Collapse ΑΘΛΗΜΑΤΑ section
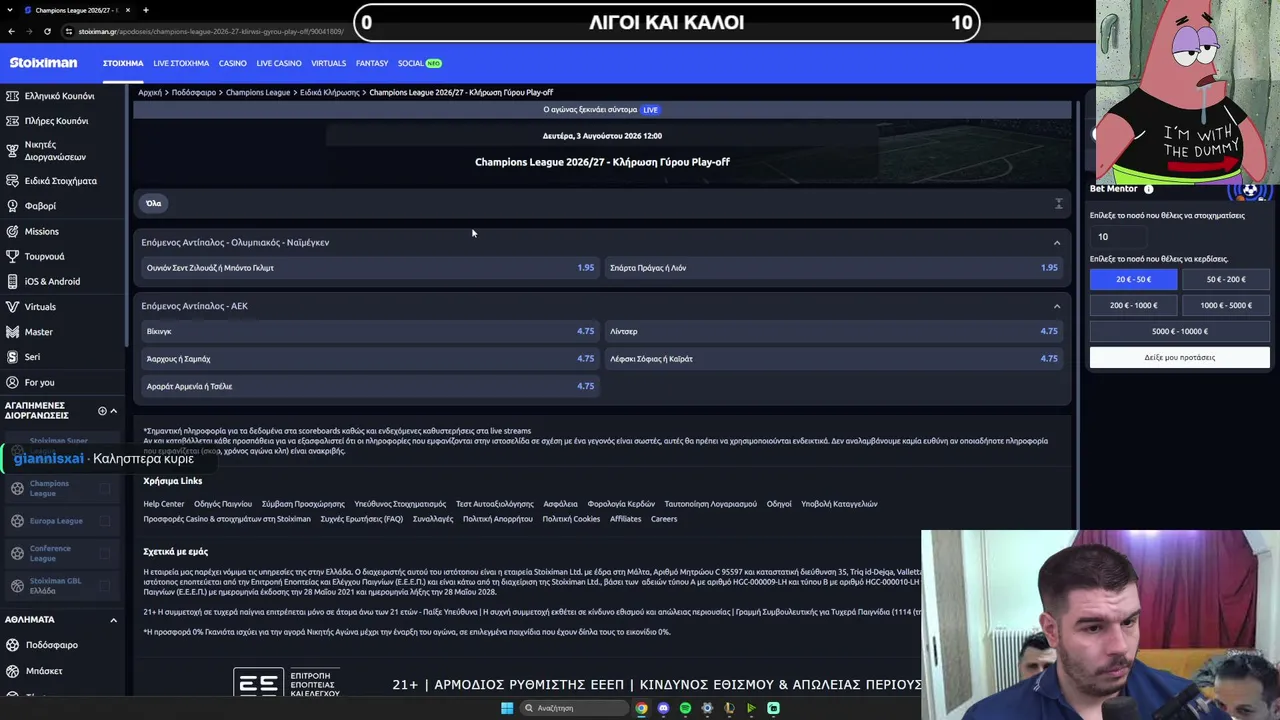Image resolution: width=1280 pixels, height=720 pixels. pos(113,620)
